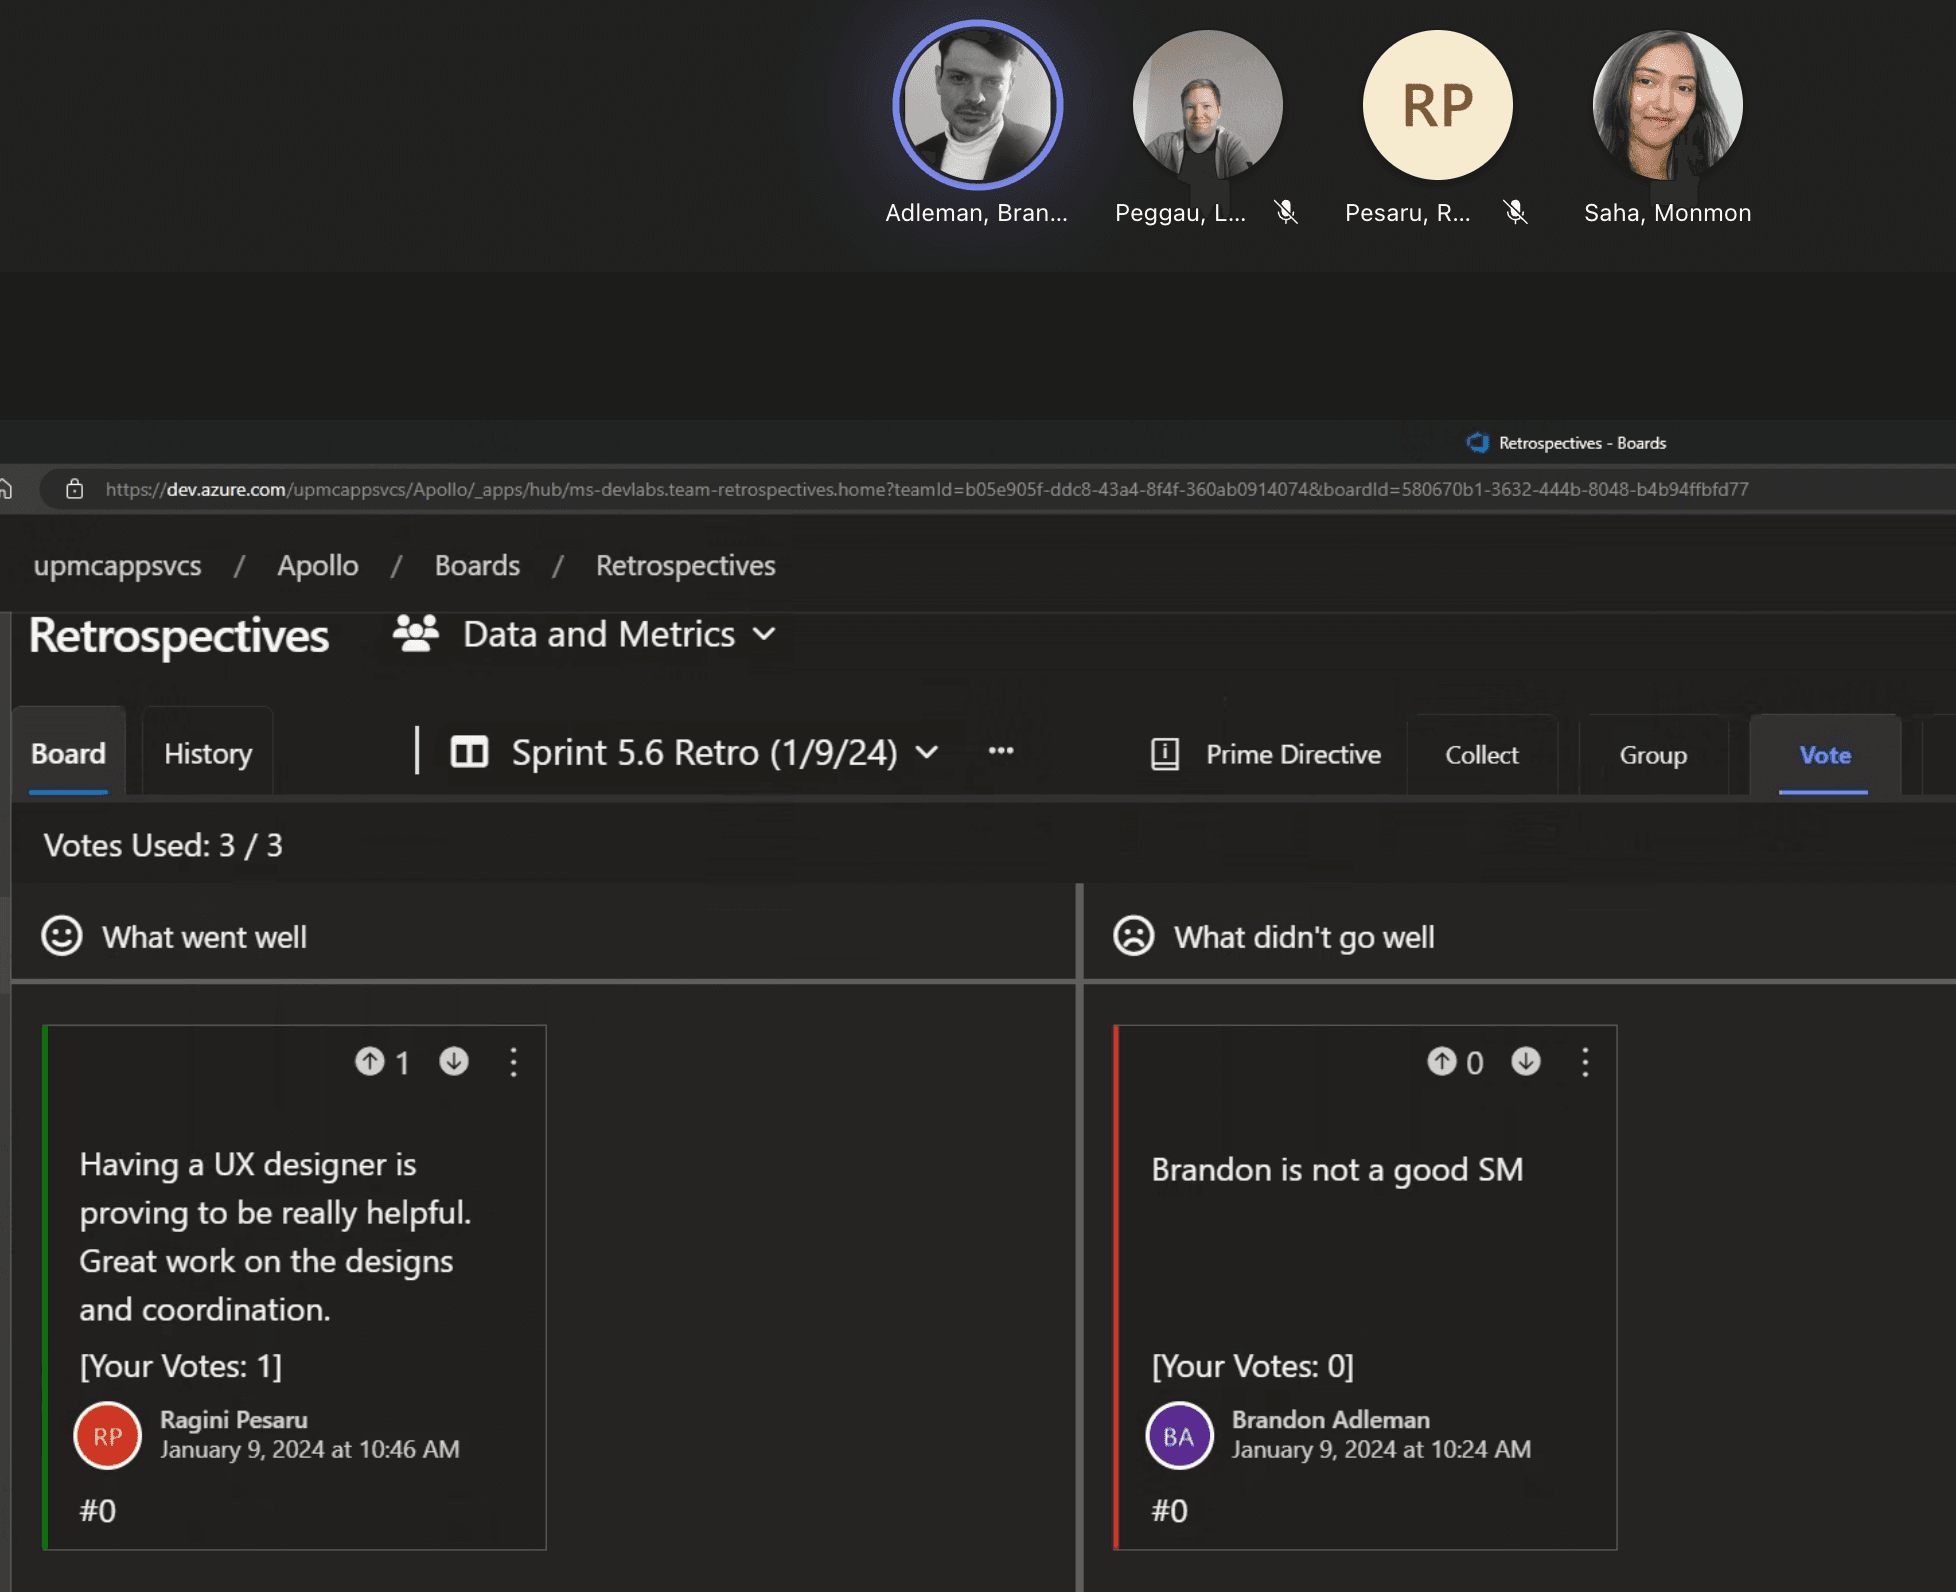Upvote the UX designer feedback card
This screenshot has width=1956, height=1592.
click(x=370, y=1061)
